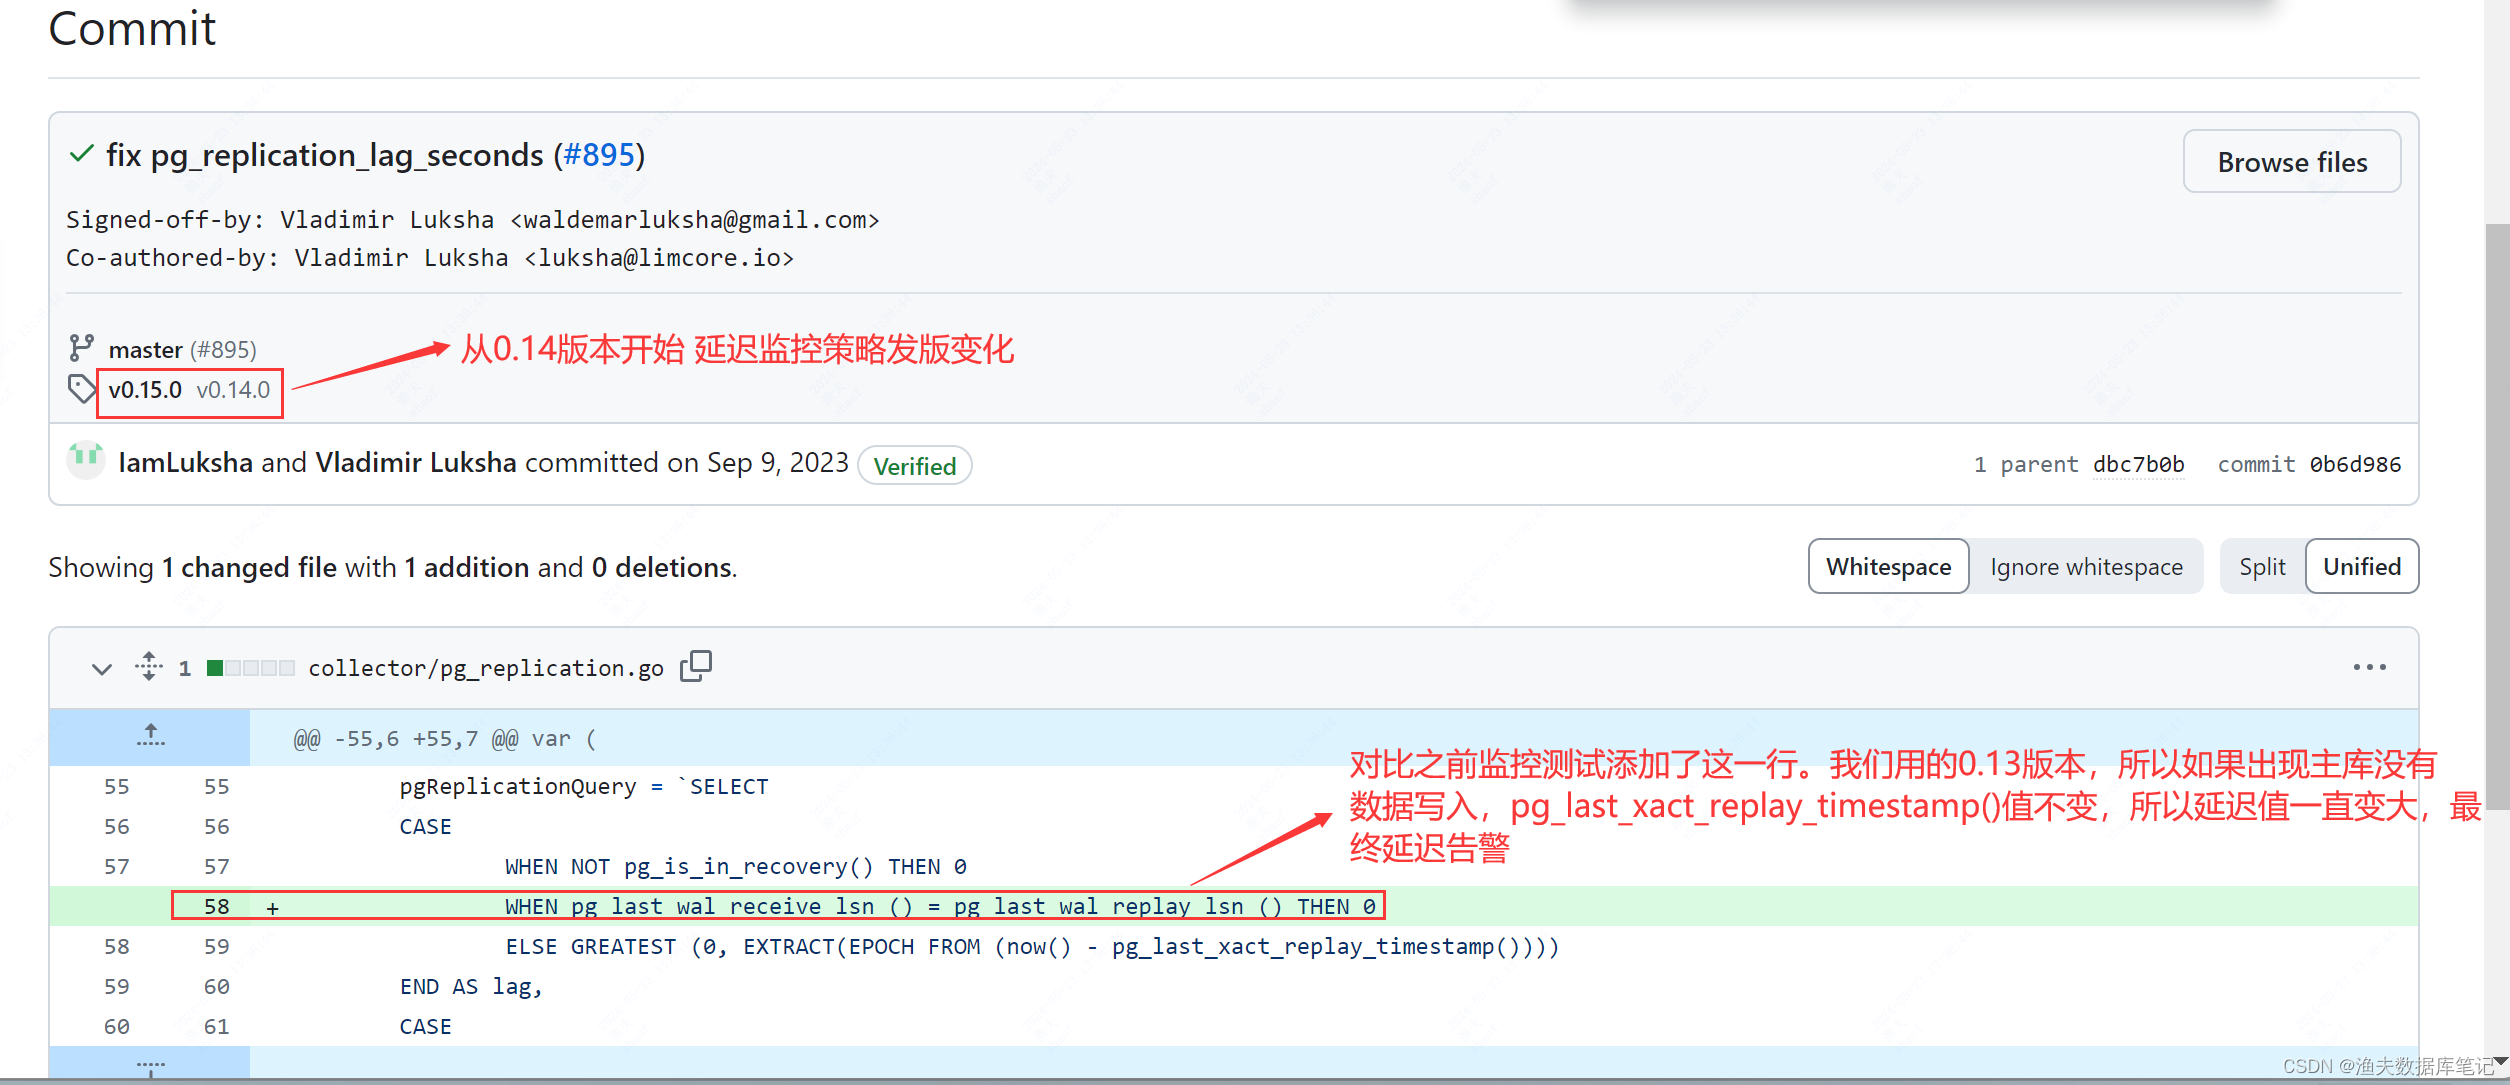Copy the collector/pg_replication.go file path
This screenshot has width=2510, height=1085.
tap(696, 666)
